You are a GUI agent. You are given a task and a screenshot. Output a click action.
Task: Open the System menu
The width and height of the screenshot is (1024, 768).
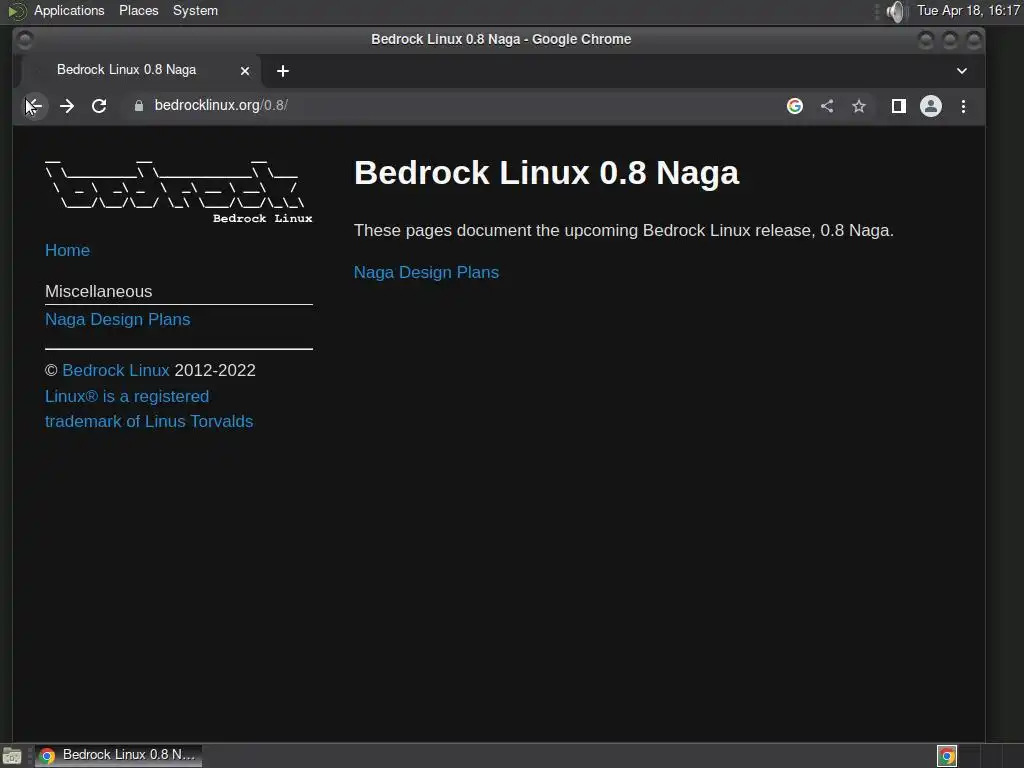tap(195, 10)
